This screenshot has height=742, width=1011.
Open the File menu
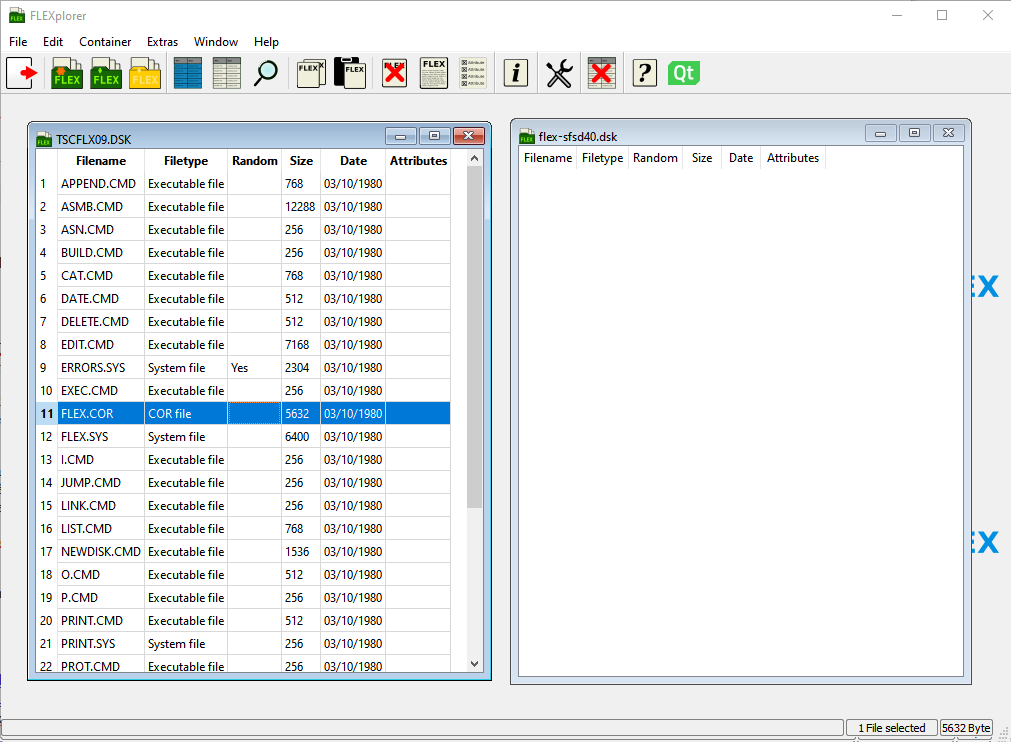18,42
